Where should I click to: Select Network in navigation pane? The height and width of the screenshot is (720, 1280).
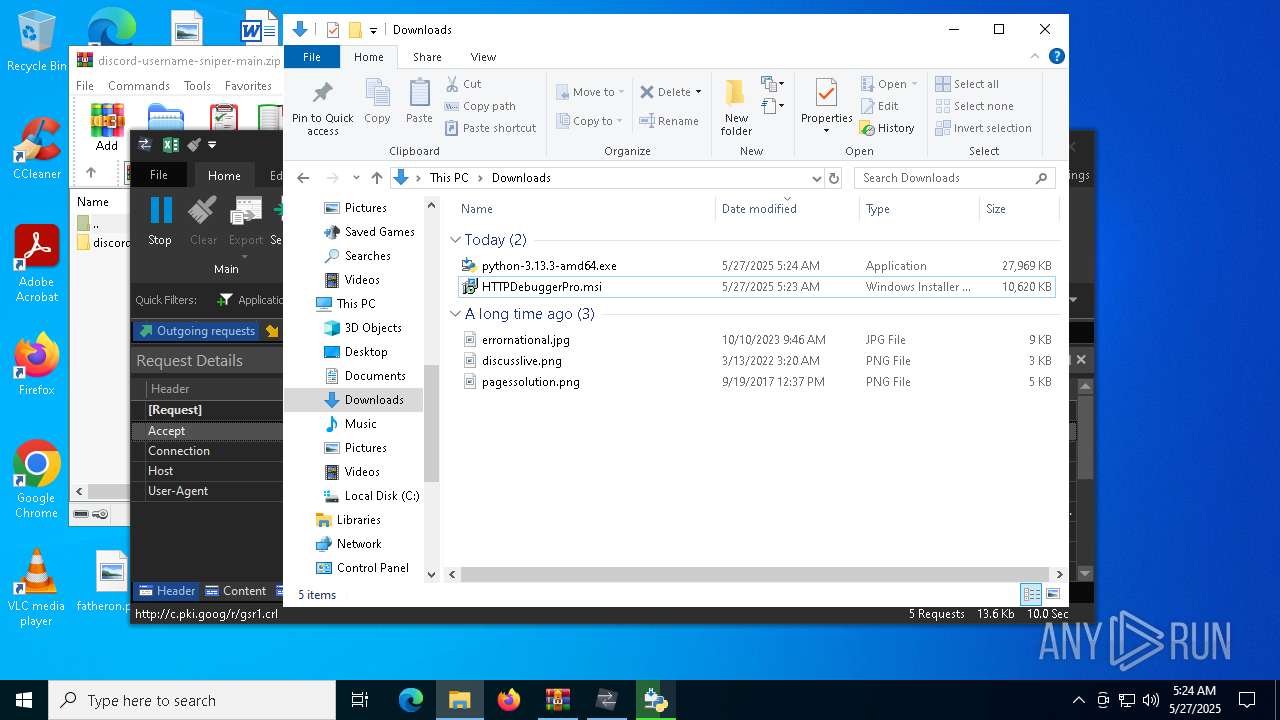click(349, 544)
